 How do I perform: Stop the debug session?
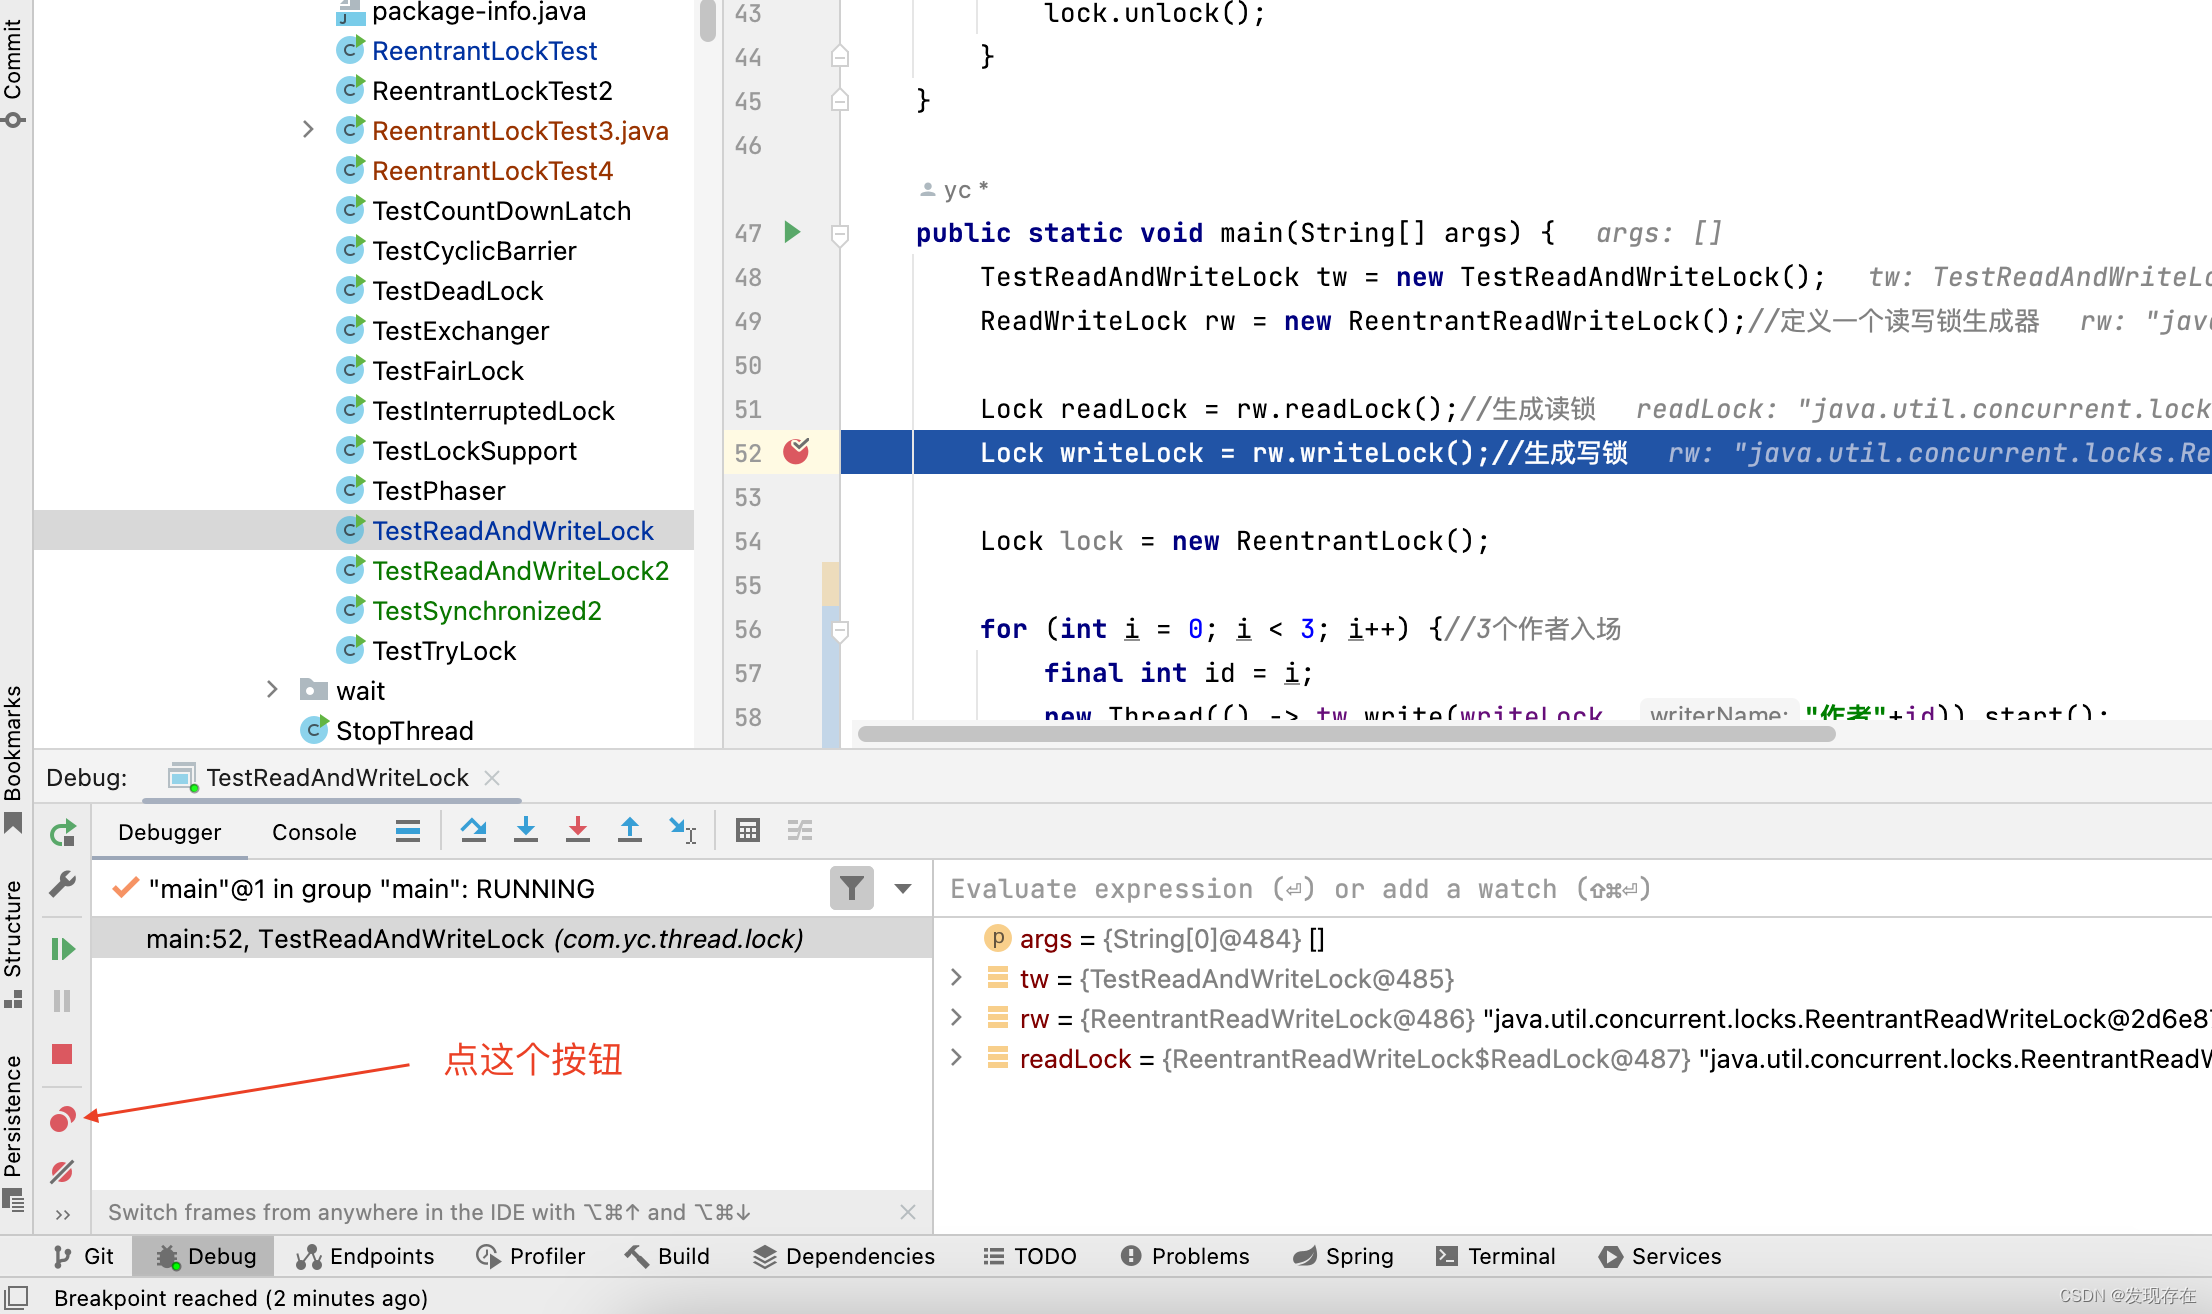62,1055
